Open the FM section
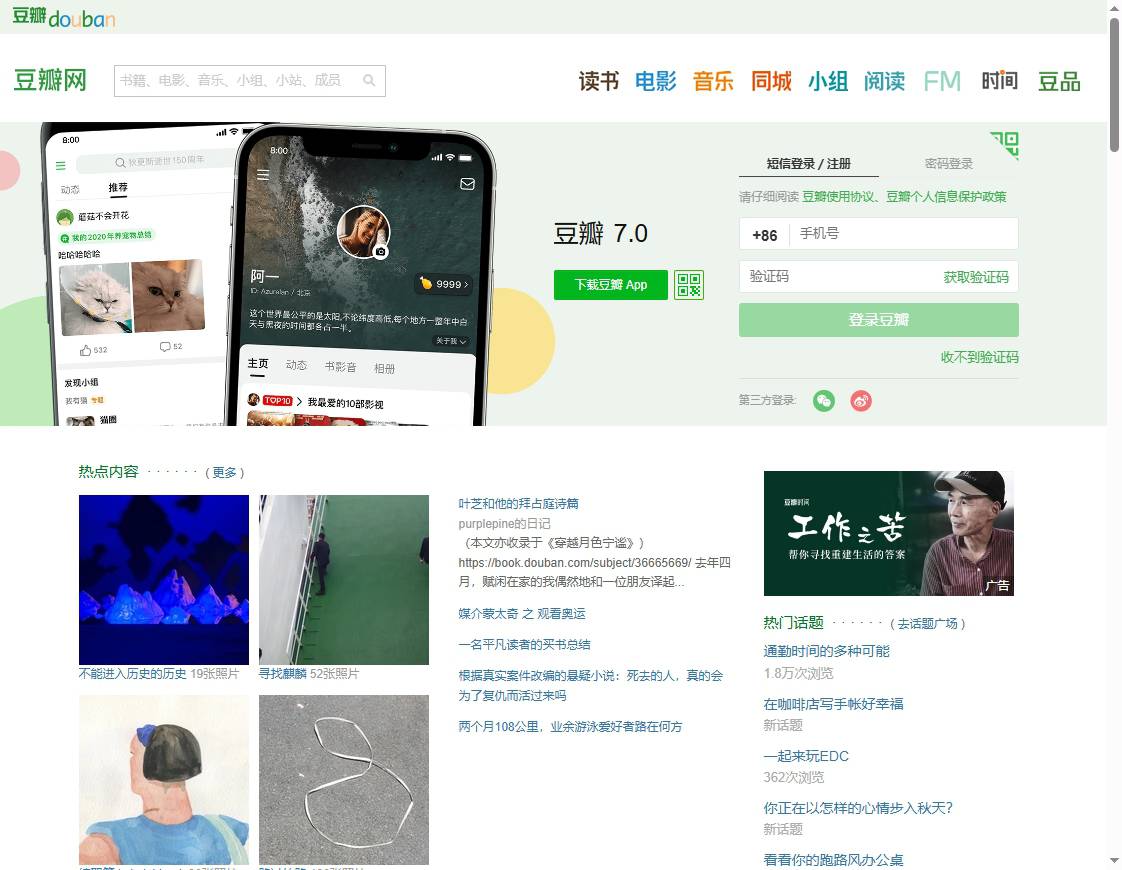The height and width of the screenshot is (870, 1122). (942, 81)
